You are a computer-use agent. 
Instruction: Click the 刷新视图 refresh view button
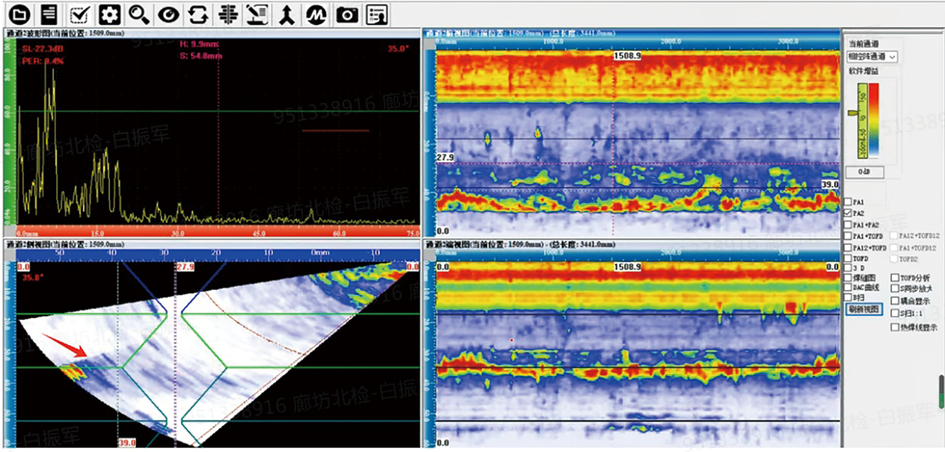862,309
